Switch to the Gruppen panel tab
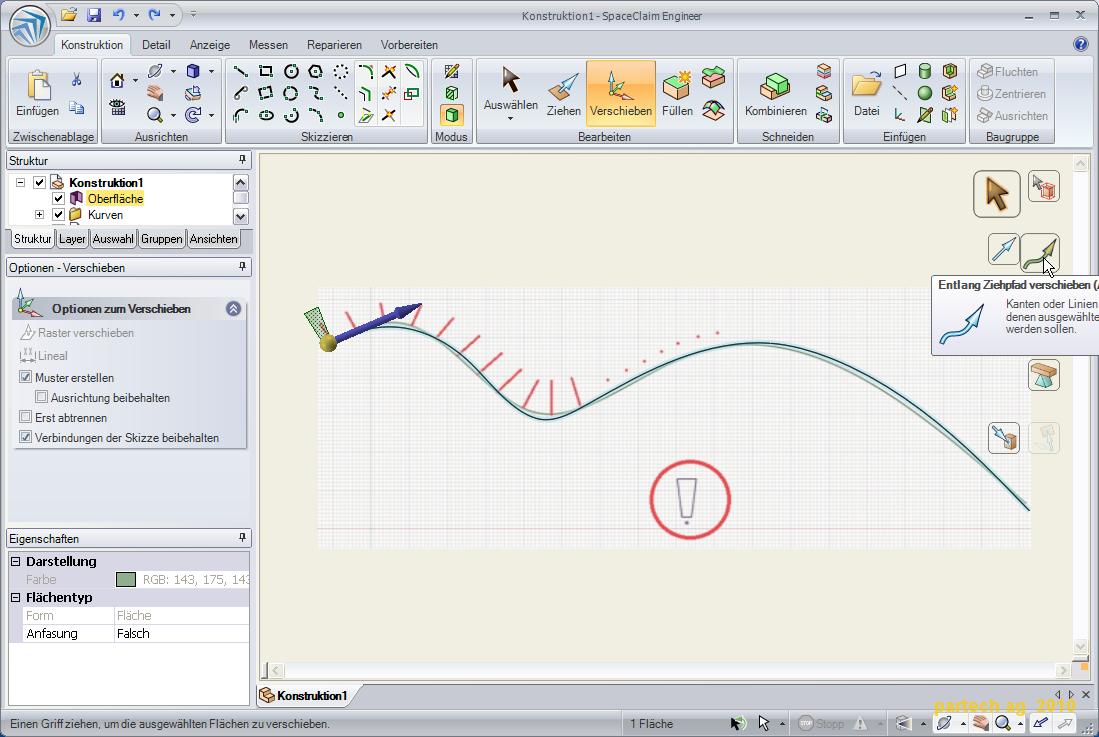 tap(161, 239)
